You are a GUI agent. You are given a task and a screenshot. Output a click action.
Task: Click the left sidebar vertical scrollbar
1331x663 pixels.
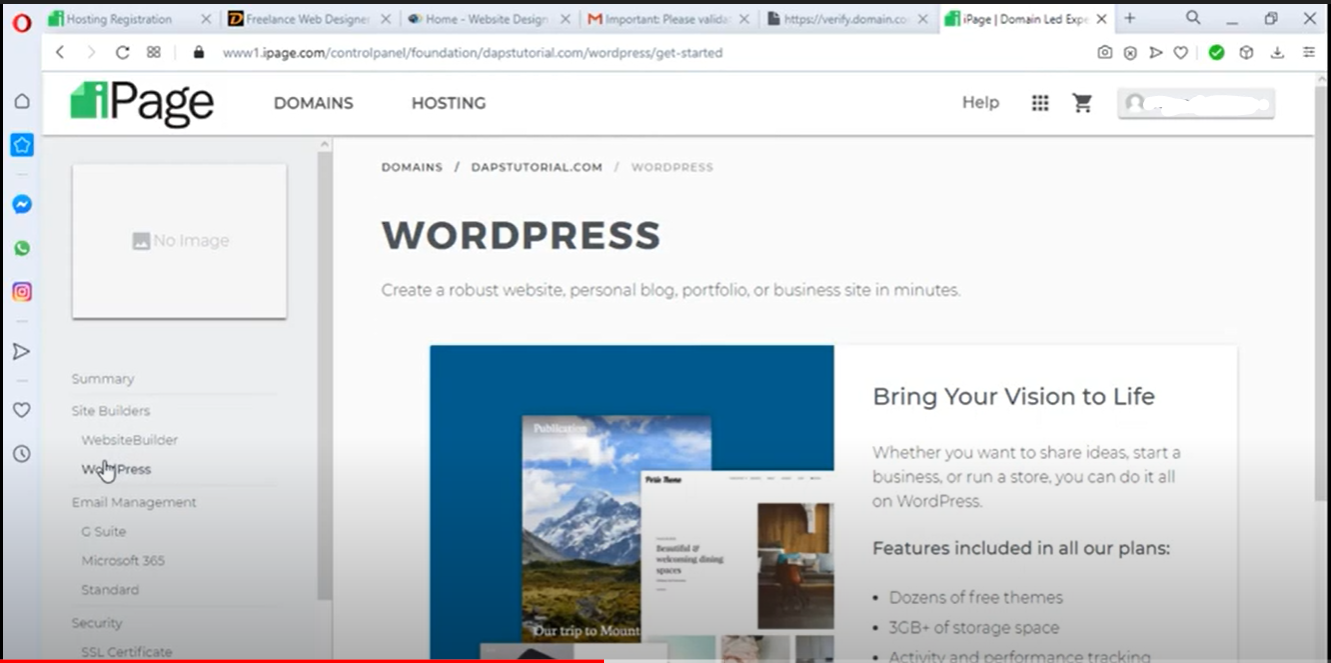pos(324,375)
